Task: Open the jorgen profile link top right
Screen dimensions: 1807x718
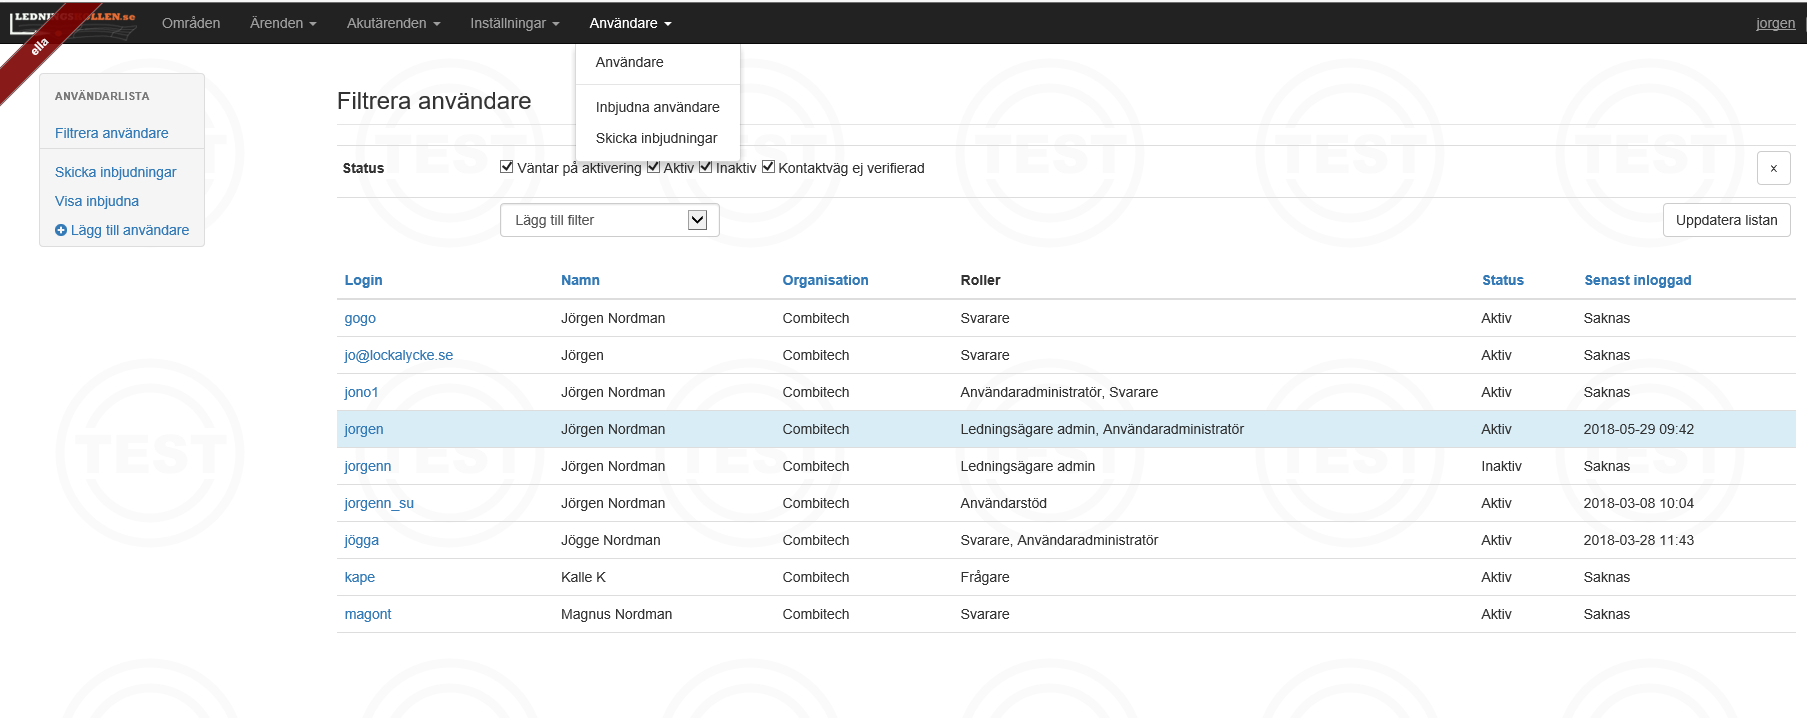Action: pyautogui.click(x=1775, y=23)
